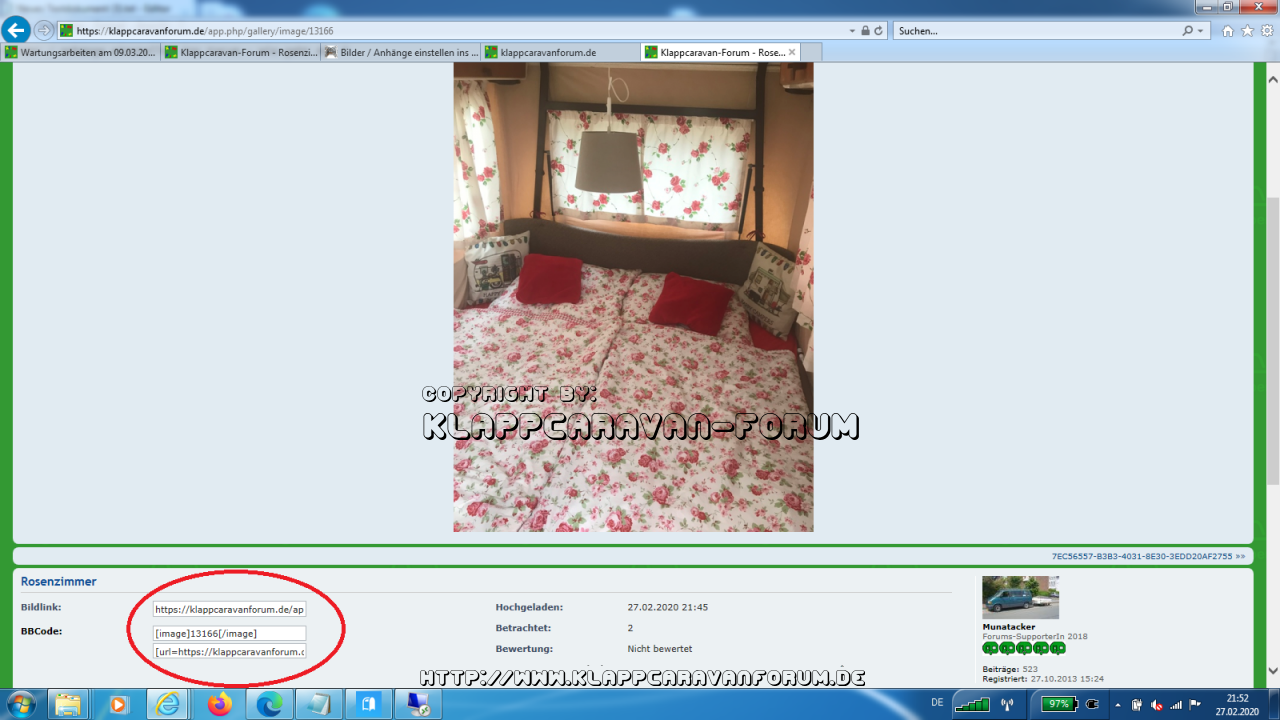Screen dimensions: 1280x720
Task: Switch to Bilder / Anhänge einstellen tab
Action: [x=402, y=52]
